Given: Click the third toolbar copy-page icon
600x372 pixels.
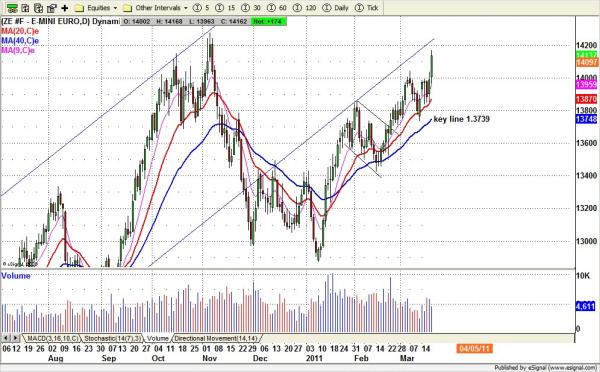Looking at the screenshot, I should 38,8.
